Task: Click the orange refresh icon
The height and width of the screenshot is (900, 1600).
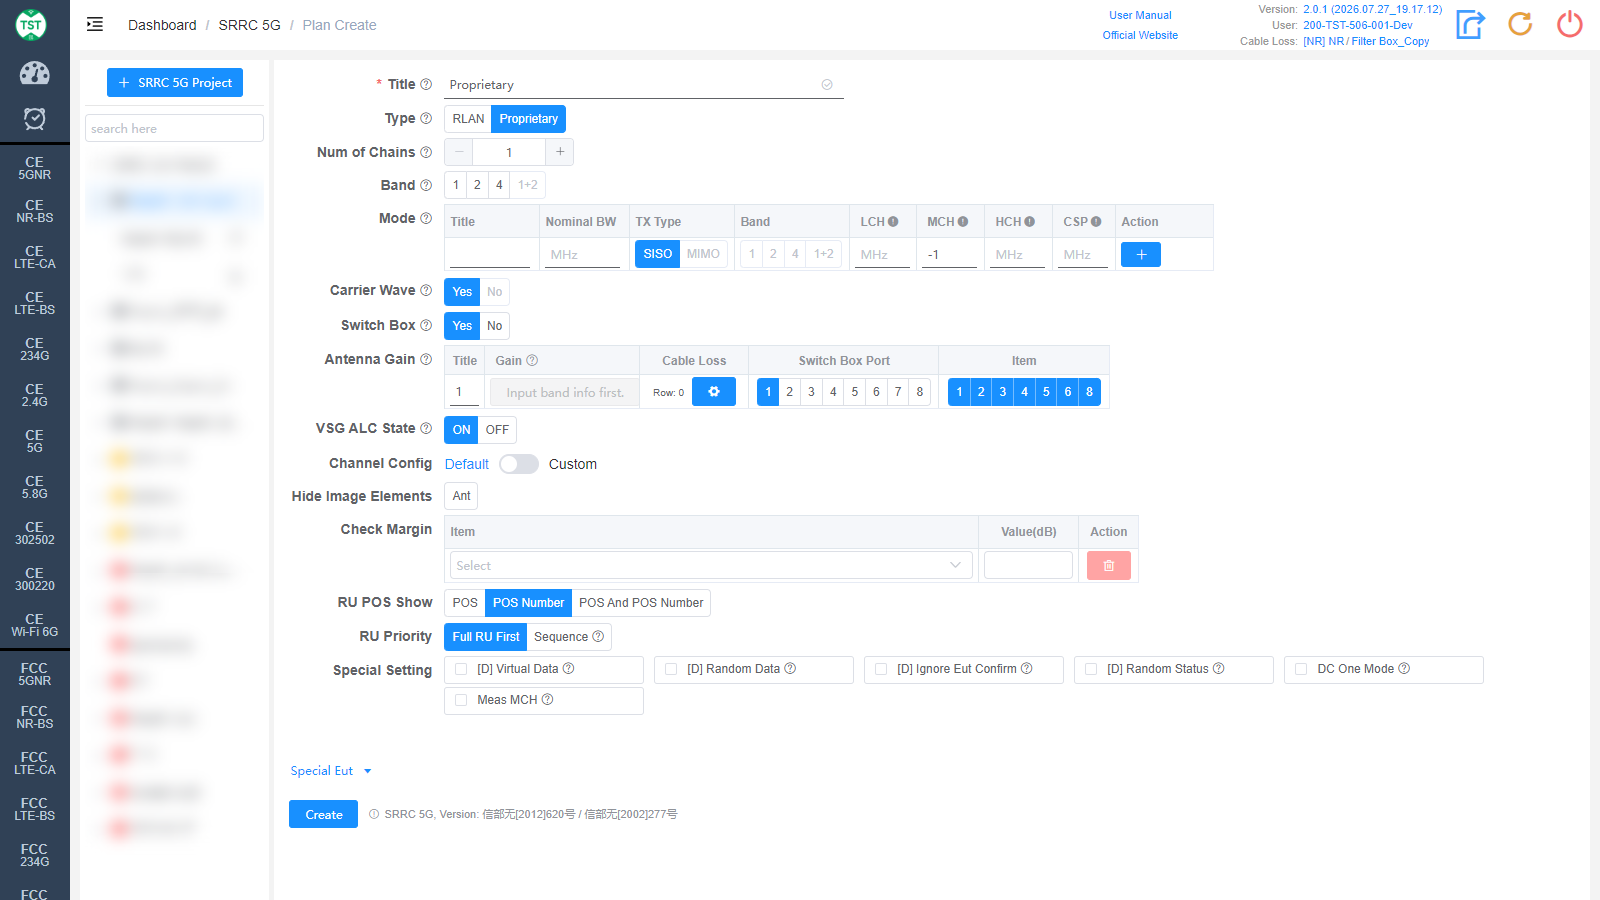Action: pos(1520,24)
